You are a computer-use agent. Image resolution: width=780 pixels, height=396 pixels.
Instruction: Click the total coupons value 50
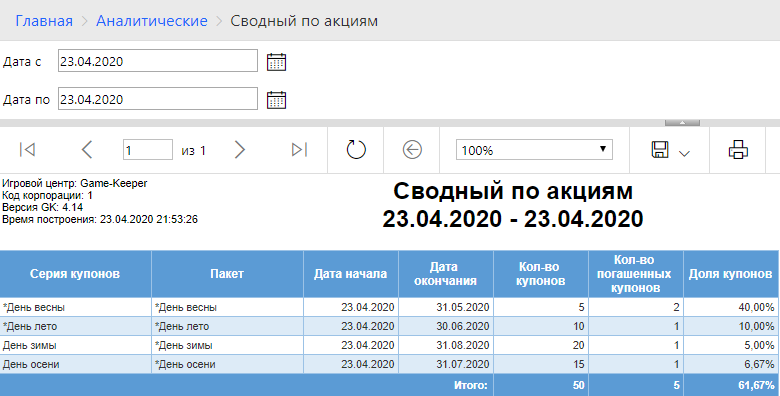pyautogui.click(x=579, y=385)
